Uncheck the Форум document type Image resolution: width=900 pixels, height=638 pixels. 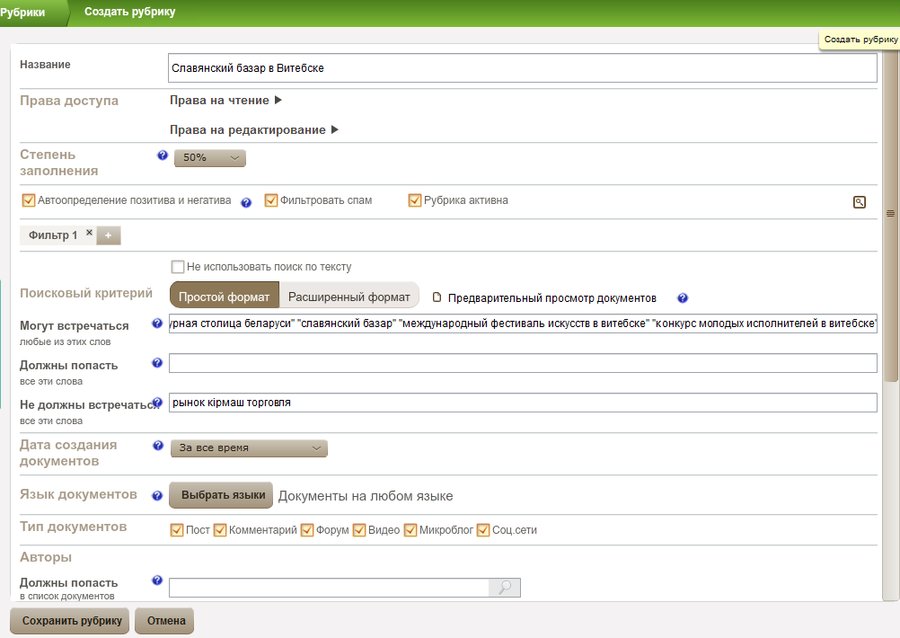[307, 530]
